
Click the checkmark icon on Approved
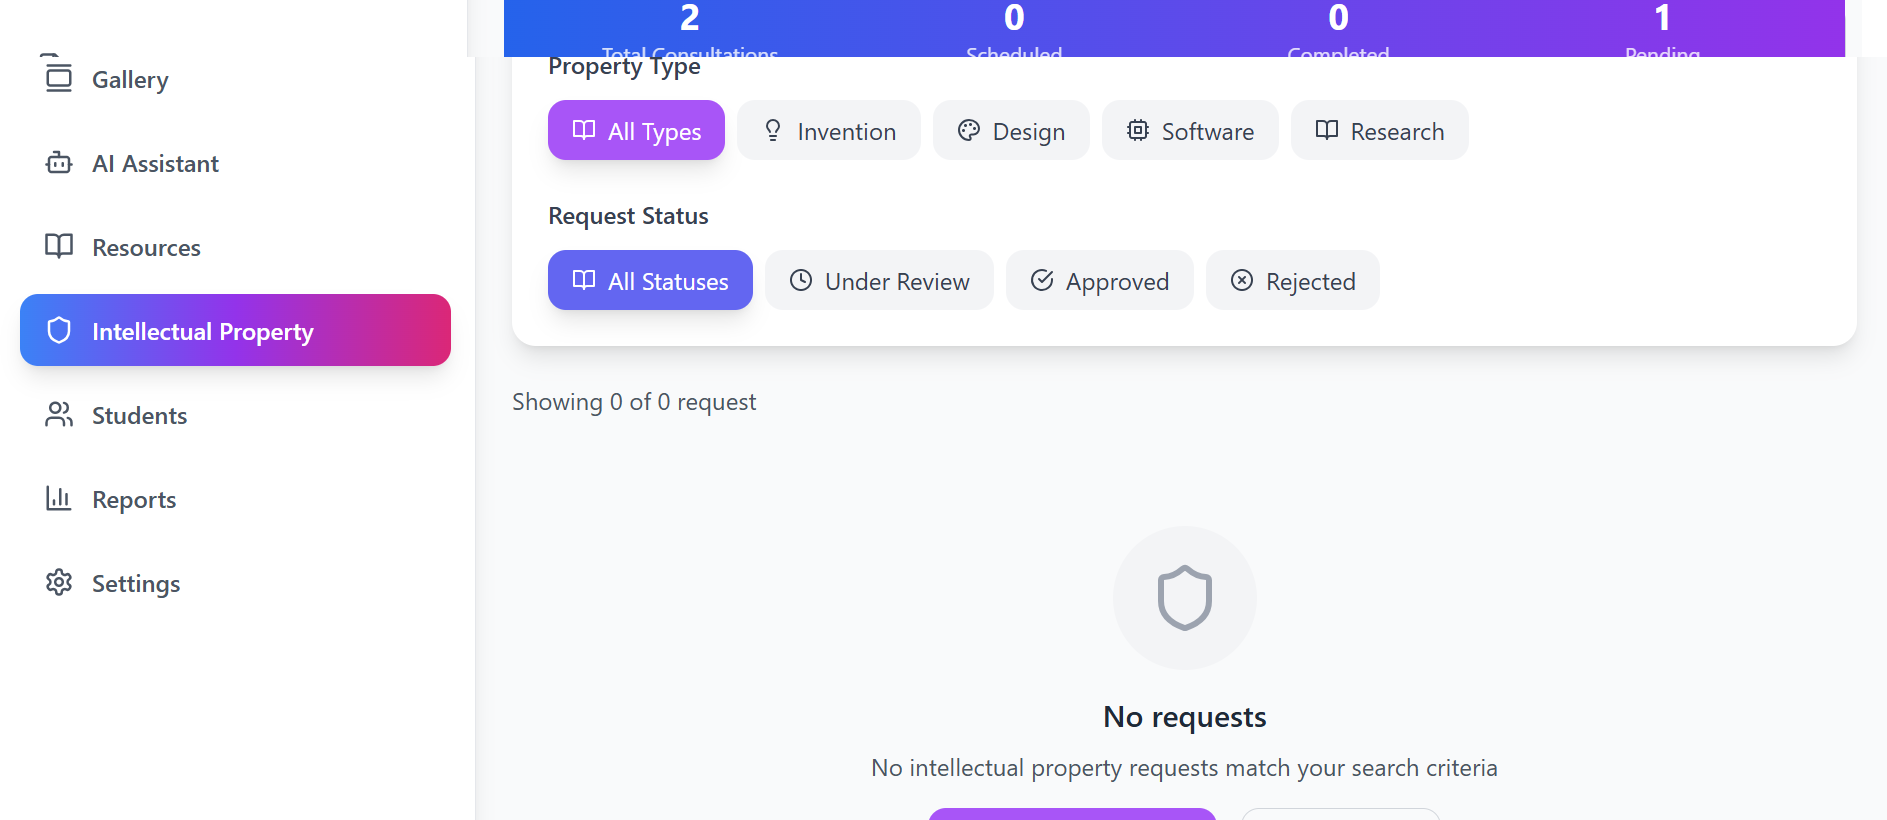tap(1042, 280)
